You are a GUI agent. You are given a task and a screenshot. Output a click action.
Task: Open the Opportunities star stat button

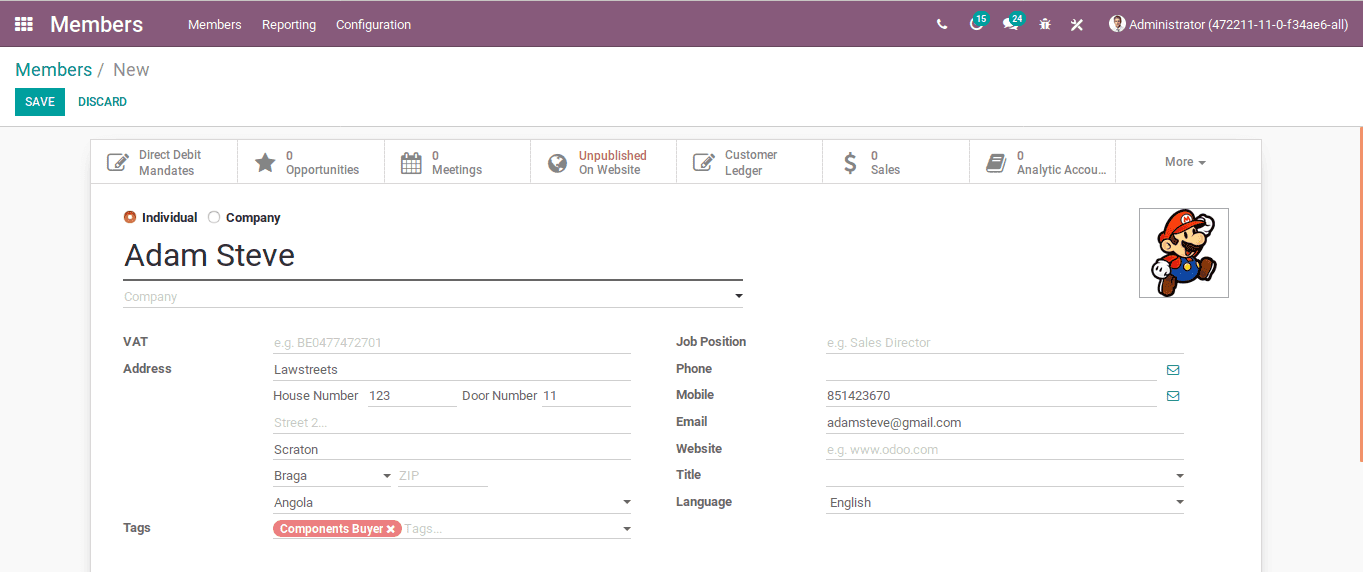tap(311, 162)
